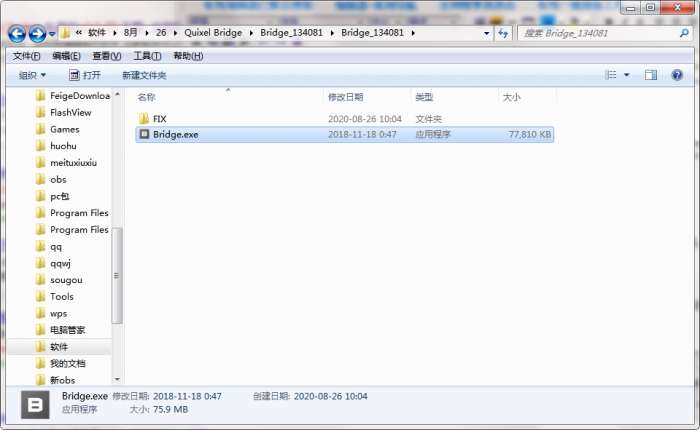Click the blue help icon

pos(677,75)
